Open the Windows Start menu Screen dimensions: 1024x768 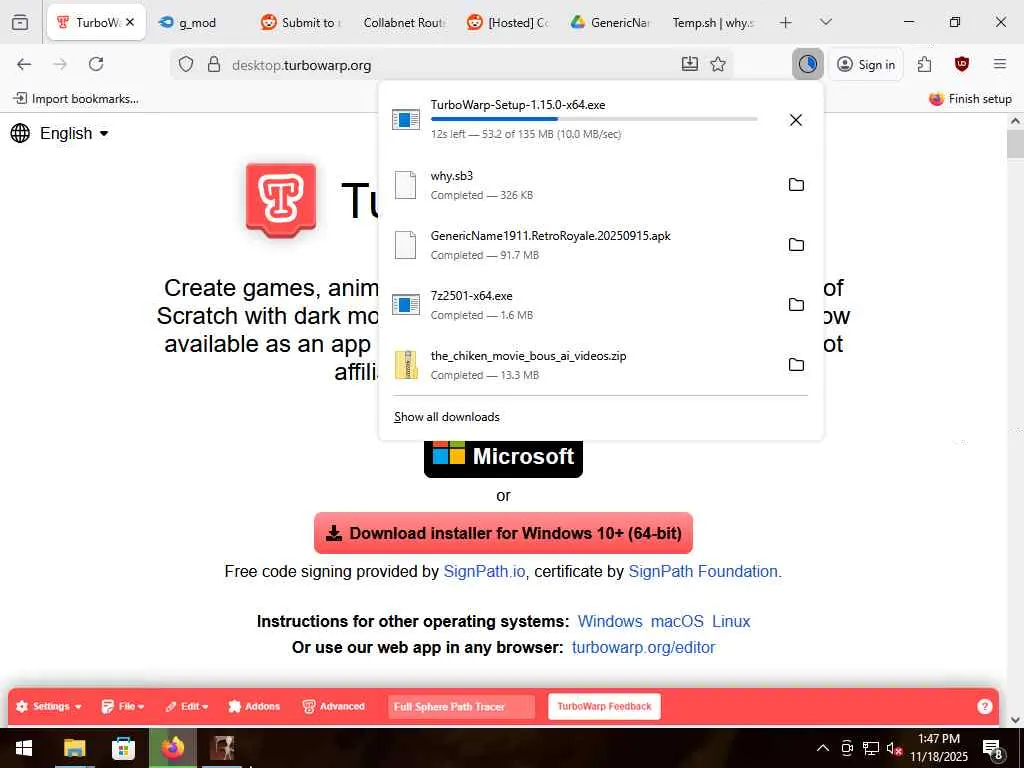click(x=24, y=748)
